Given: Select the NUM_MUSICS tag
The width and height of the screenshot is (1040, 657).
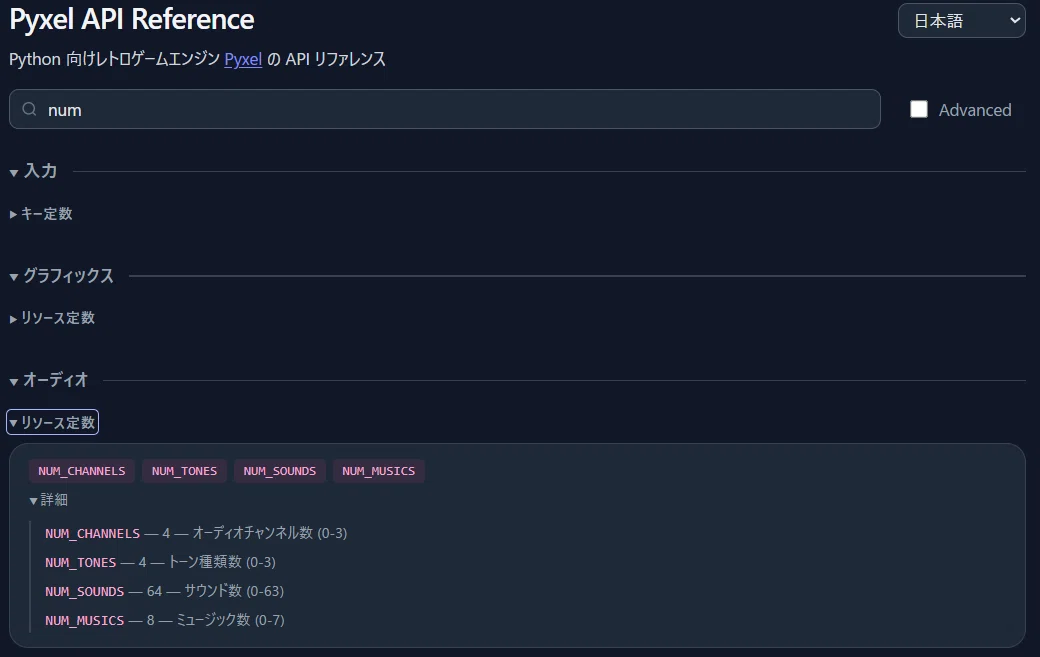Looking at the screenshot, I should click(379, 471).
